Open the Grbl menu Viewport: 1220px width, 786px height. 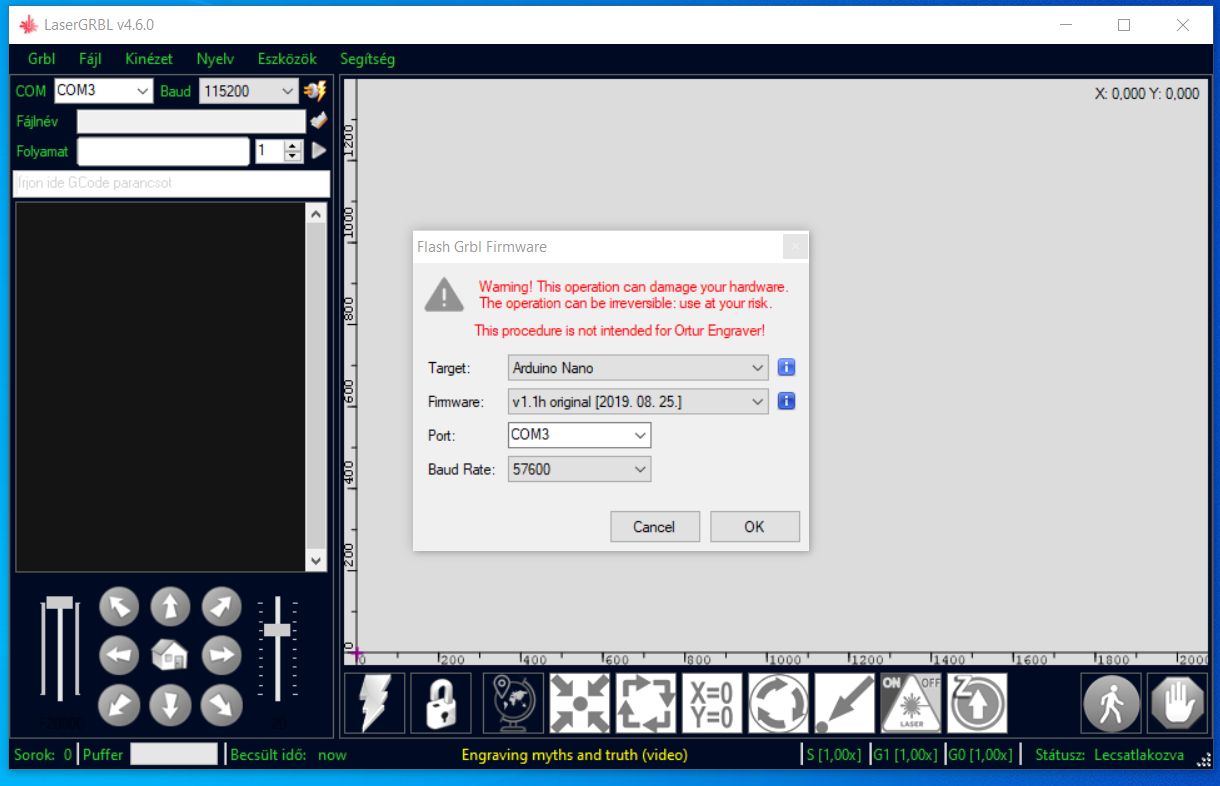[x=42, y=59]
